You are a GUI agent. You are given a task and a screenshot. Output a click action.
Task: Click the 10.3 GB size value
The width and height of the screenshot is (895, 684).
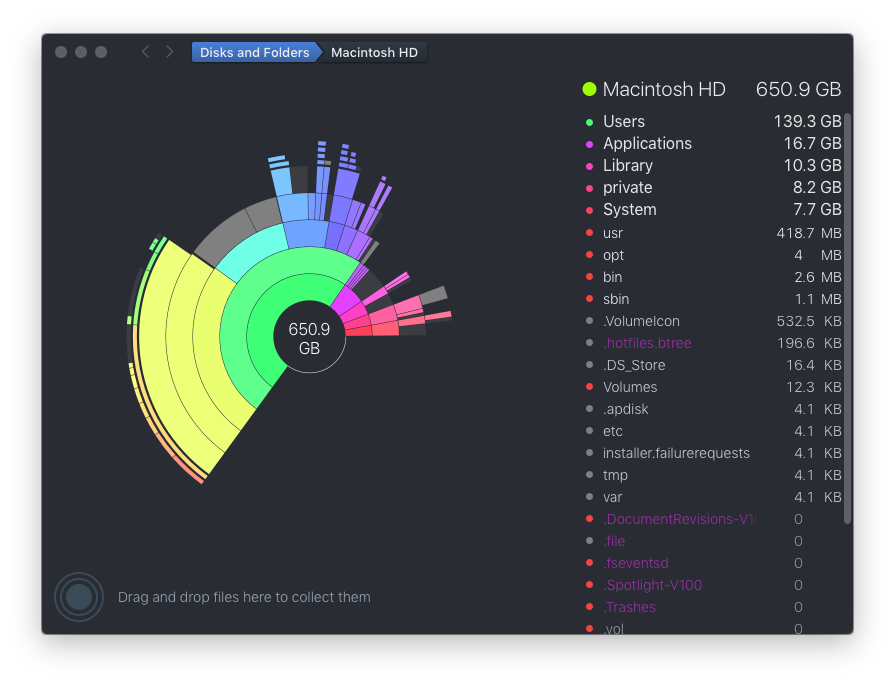click(x=812, y=166)
